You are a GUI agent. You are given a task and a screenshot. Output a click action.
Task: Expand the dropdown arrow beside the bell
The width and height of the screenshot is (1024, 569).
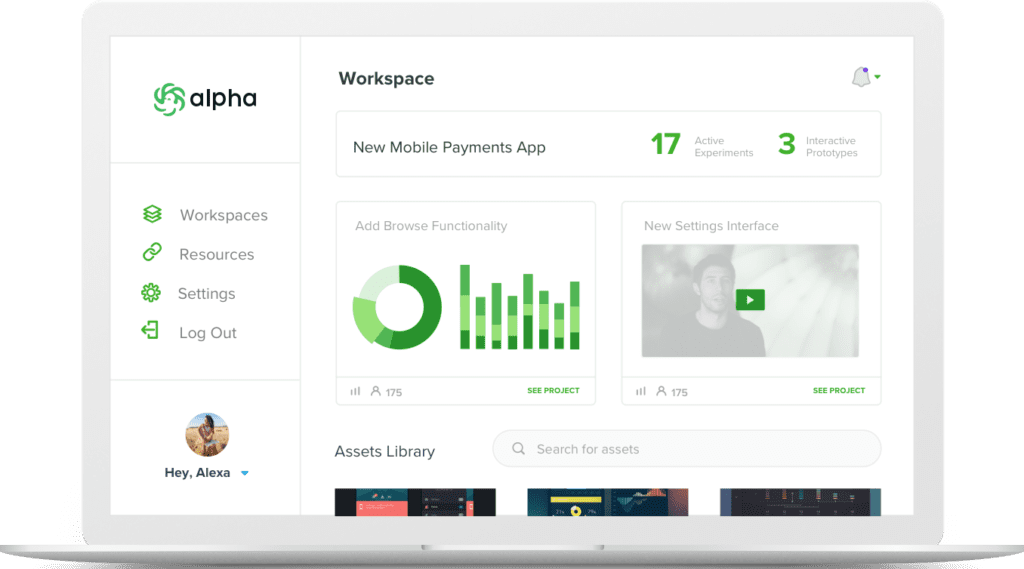click(878, 77)
